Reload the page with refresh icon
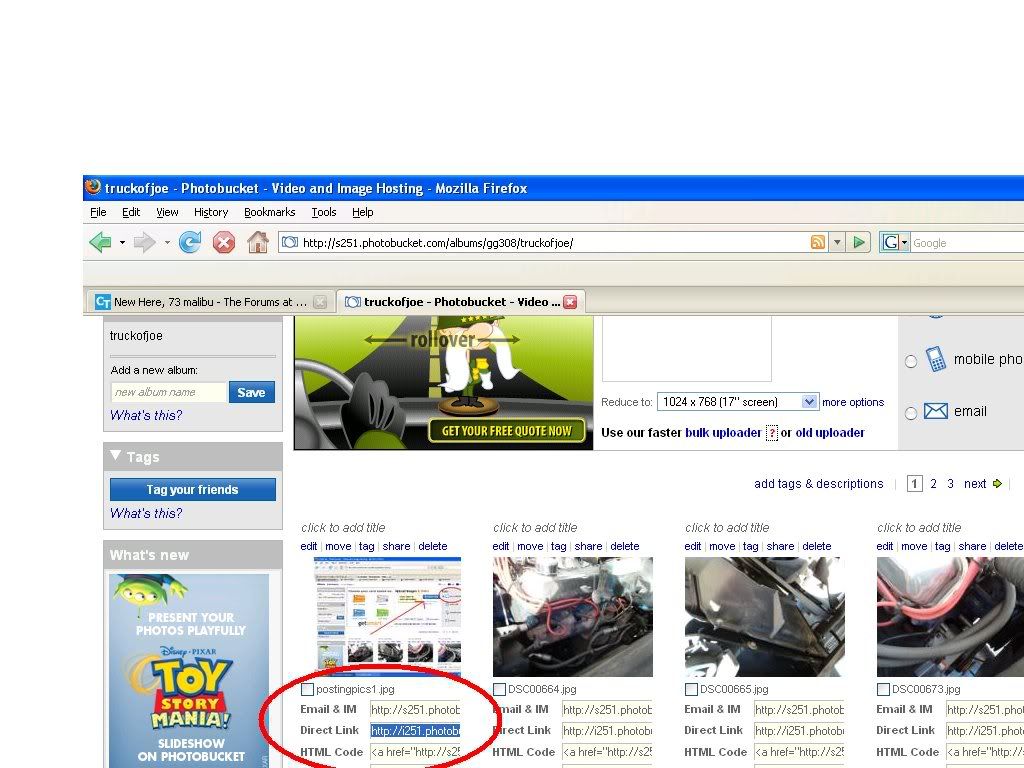Screen dimensions: 1024x768 (x=190, y=243)
